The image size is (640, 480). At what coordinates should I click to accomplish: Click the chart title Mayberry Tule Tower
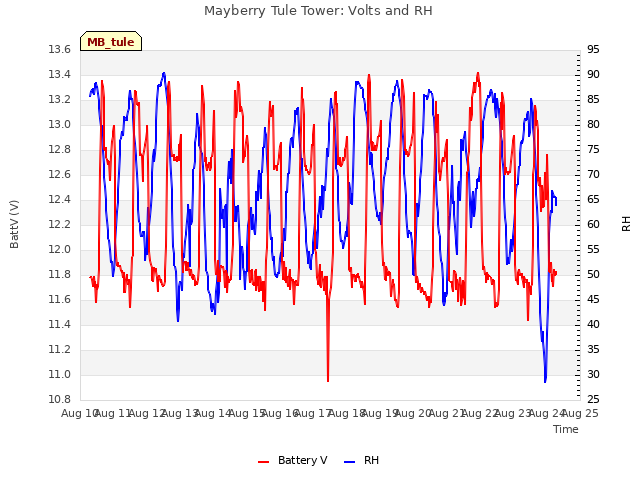click(318, 11)
